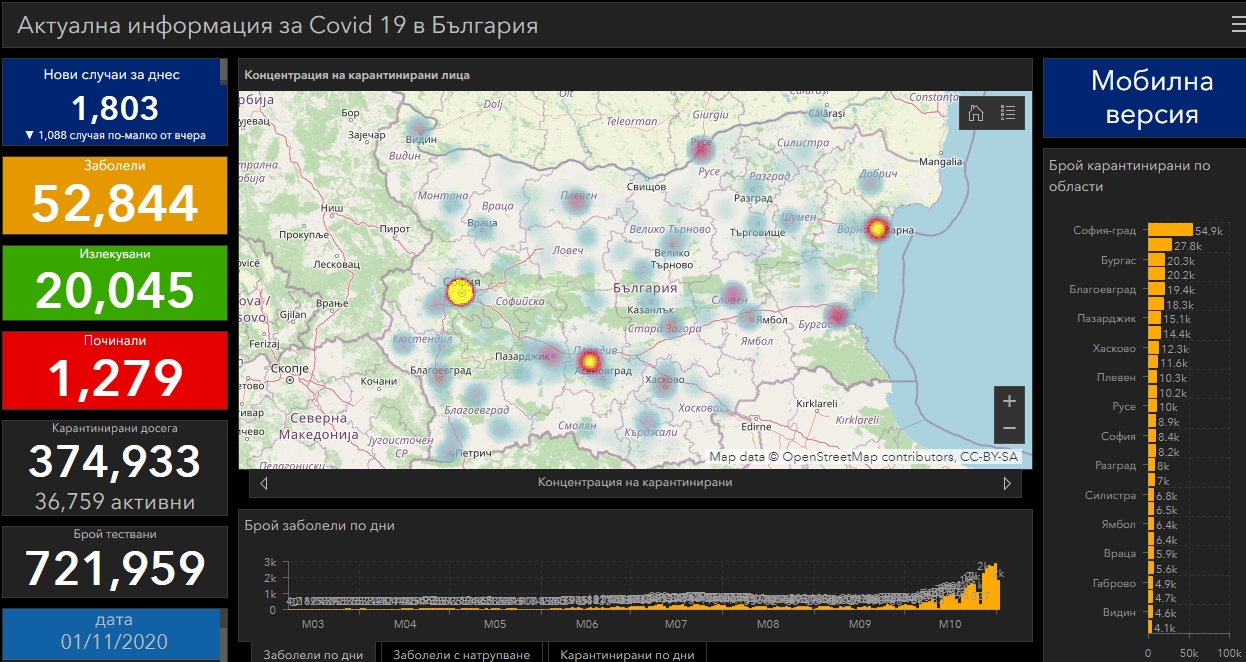Viewport: 1246px width, 662px height.
Task: Select the Карантинирани по дни tab
Action: click(x=627, y=654)
